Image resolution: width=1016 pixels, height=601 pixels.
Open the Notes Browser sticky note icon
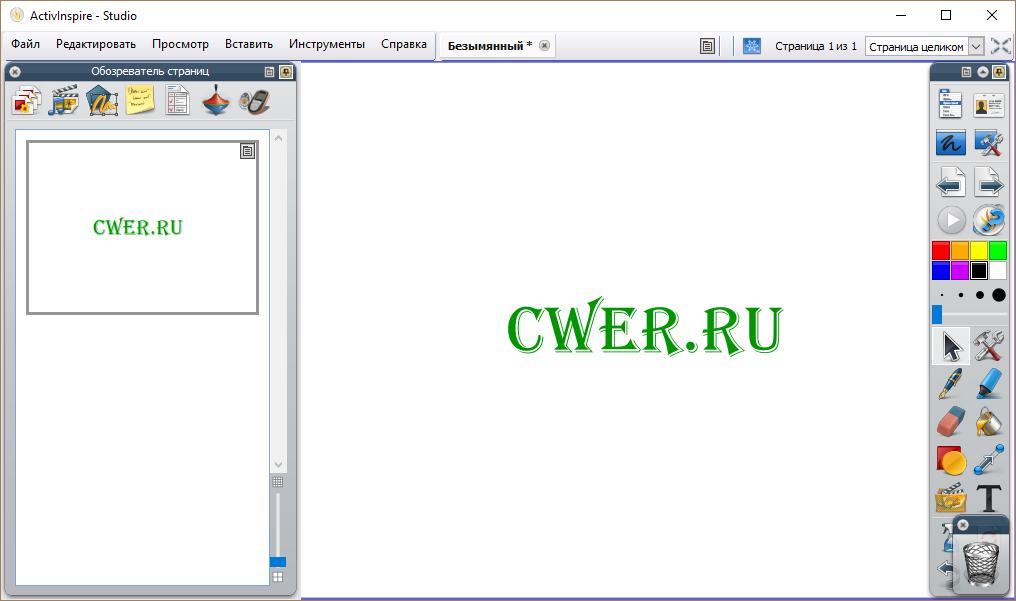click(x=140, y=100)
